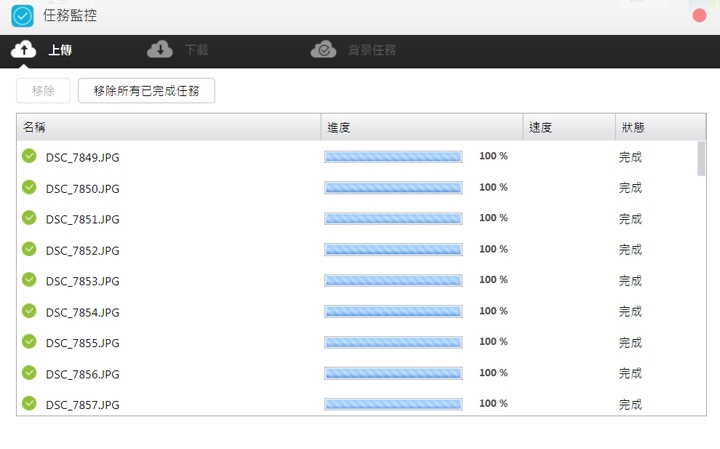The image size is (720, 449).
Task: Click progress bar of DSC_7849.JPG
Action: (393, 157)
